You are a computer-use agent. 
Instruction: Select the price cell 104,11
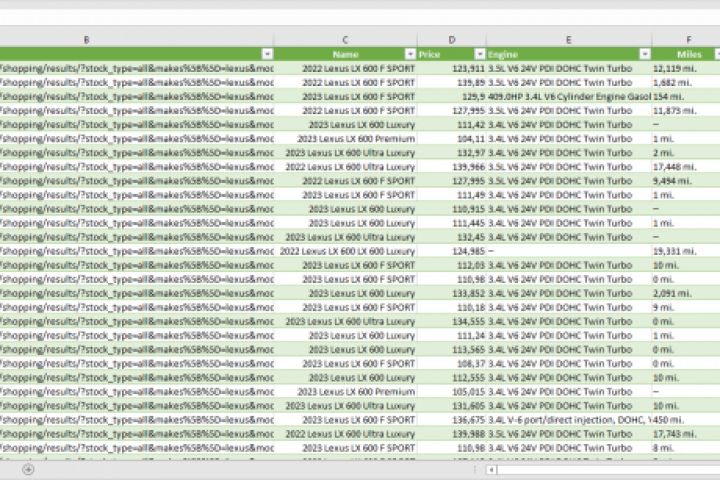[451, 139]
